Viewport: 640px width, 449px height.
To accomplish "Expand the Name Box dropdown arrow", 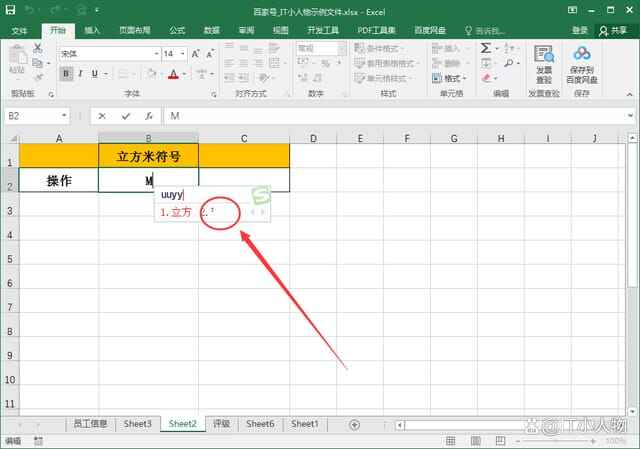I will click(x=65, y=116).
